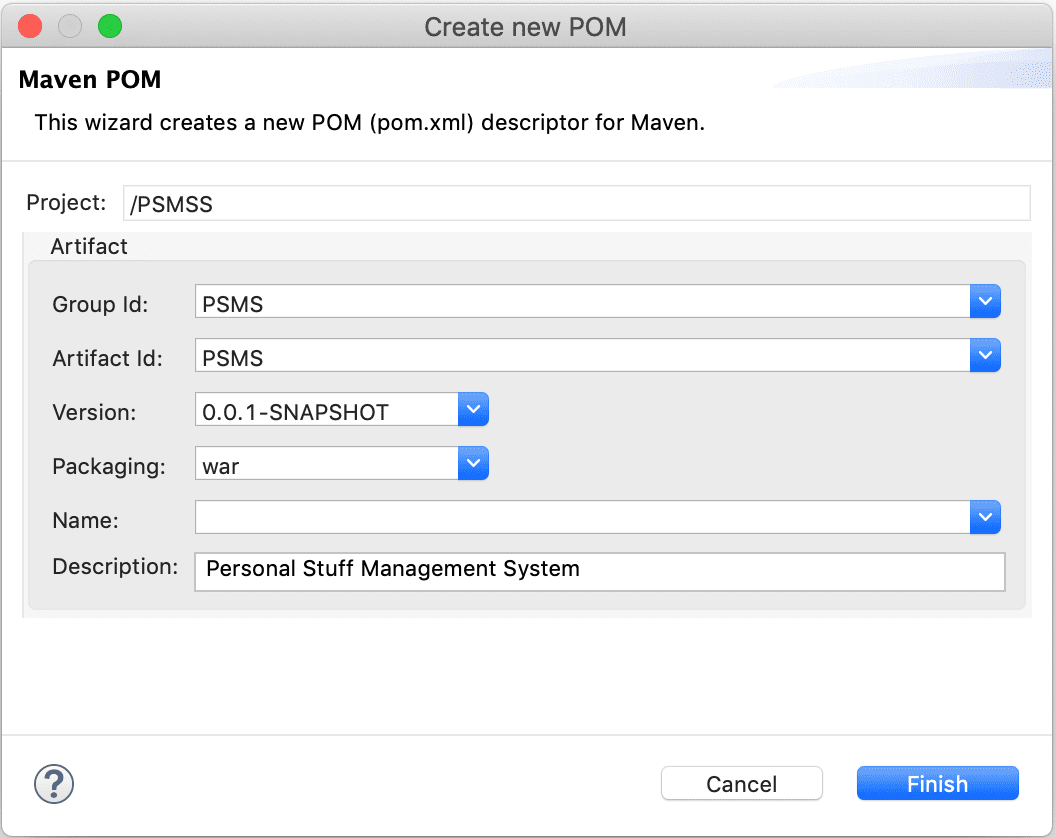Click into the Artifact Id text field
The image size is (1056, 838).
[x=583, y=355]
